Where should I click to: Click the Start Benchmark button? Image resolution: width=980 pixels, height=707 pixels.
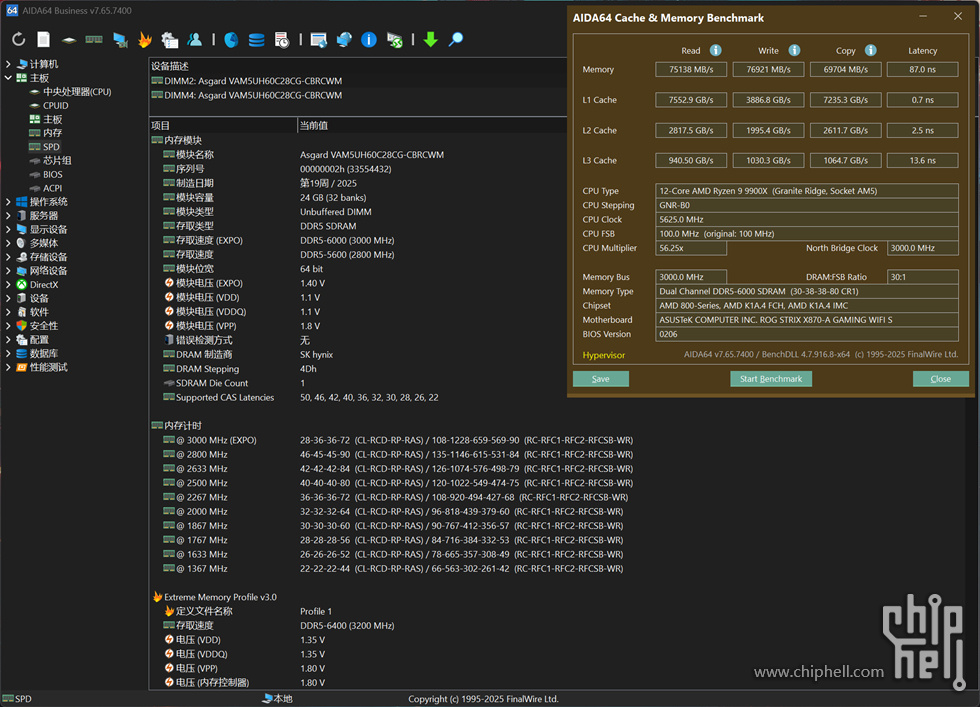[x=771, y=379]
